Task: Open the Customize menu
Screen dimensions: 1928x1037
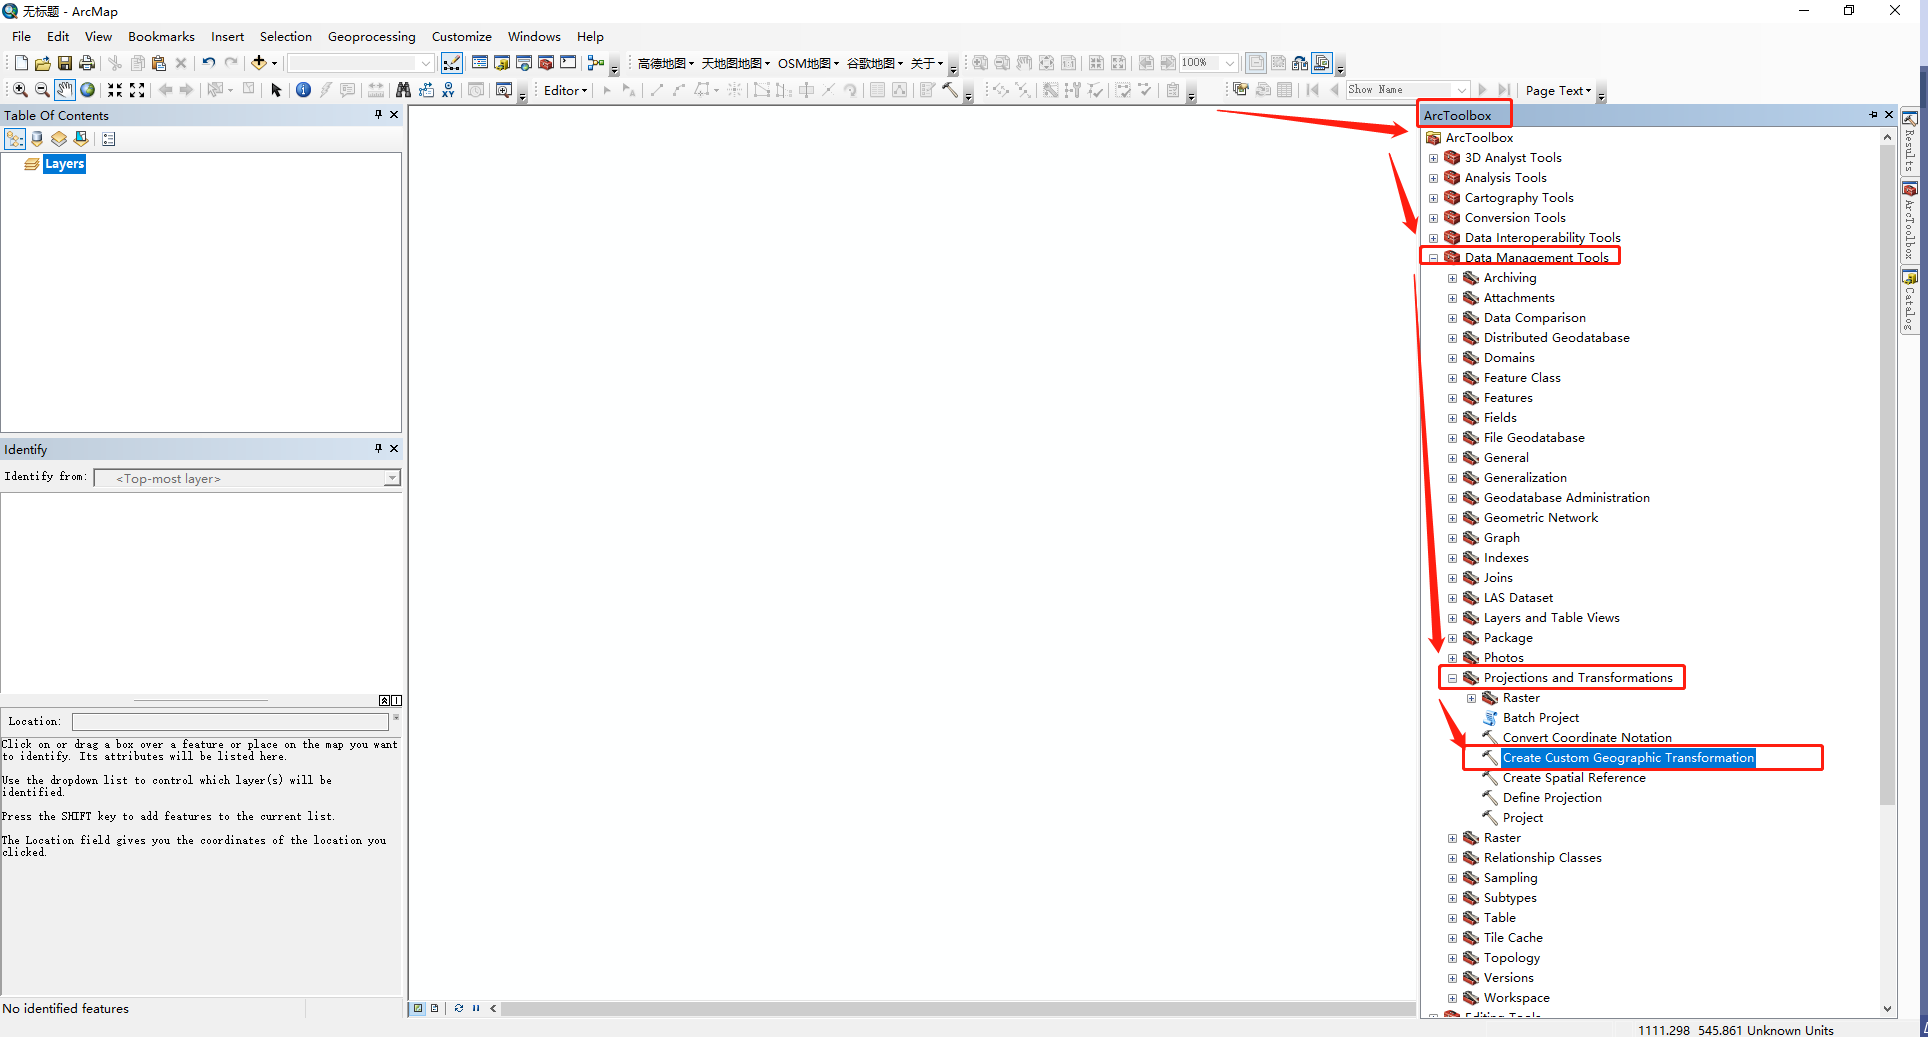Action: [x=461, y=37]
